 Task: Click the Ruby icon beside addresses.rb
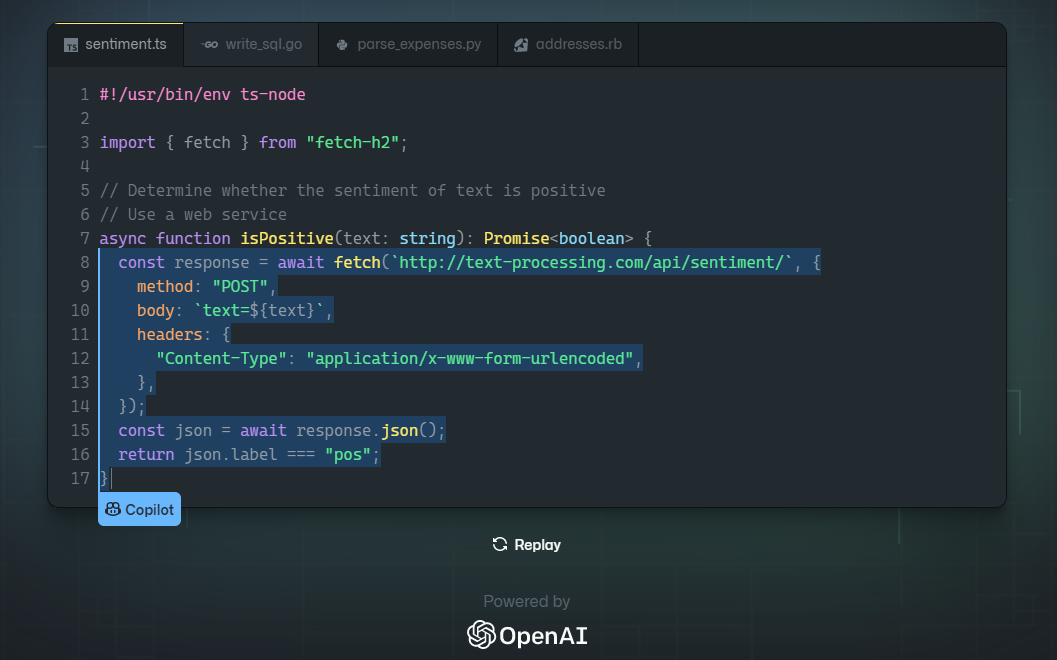pos(520,45)
